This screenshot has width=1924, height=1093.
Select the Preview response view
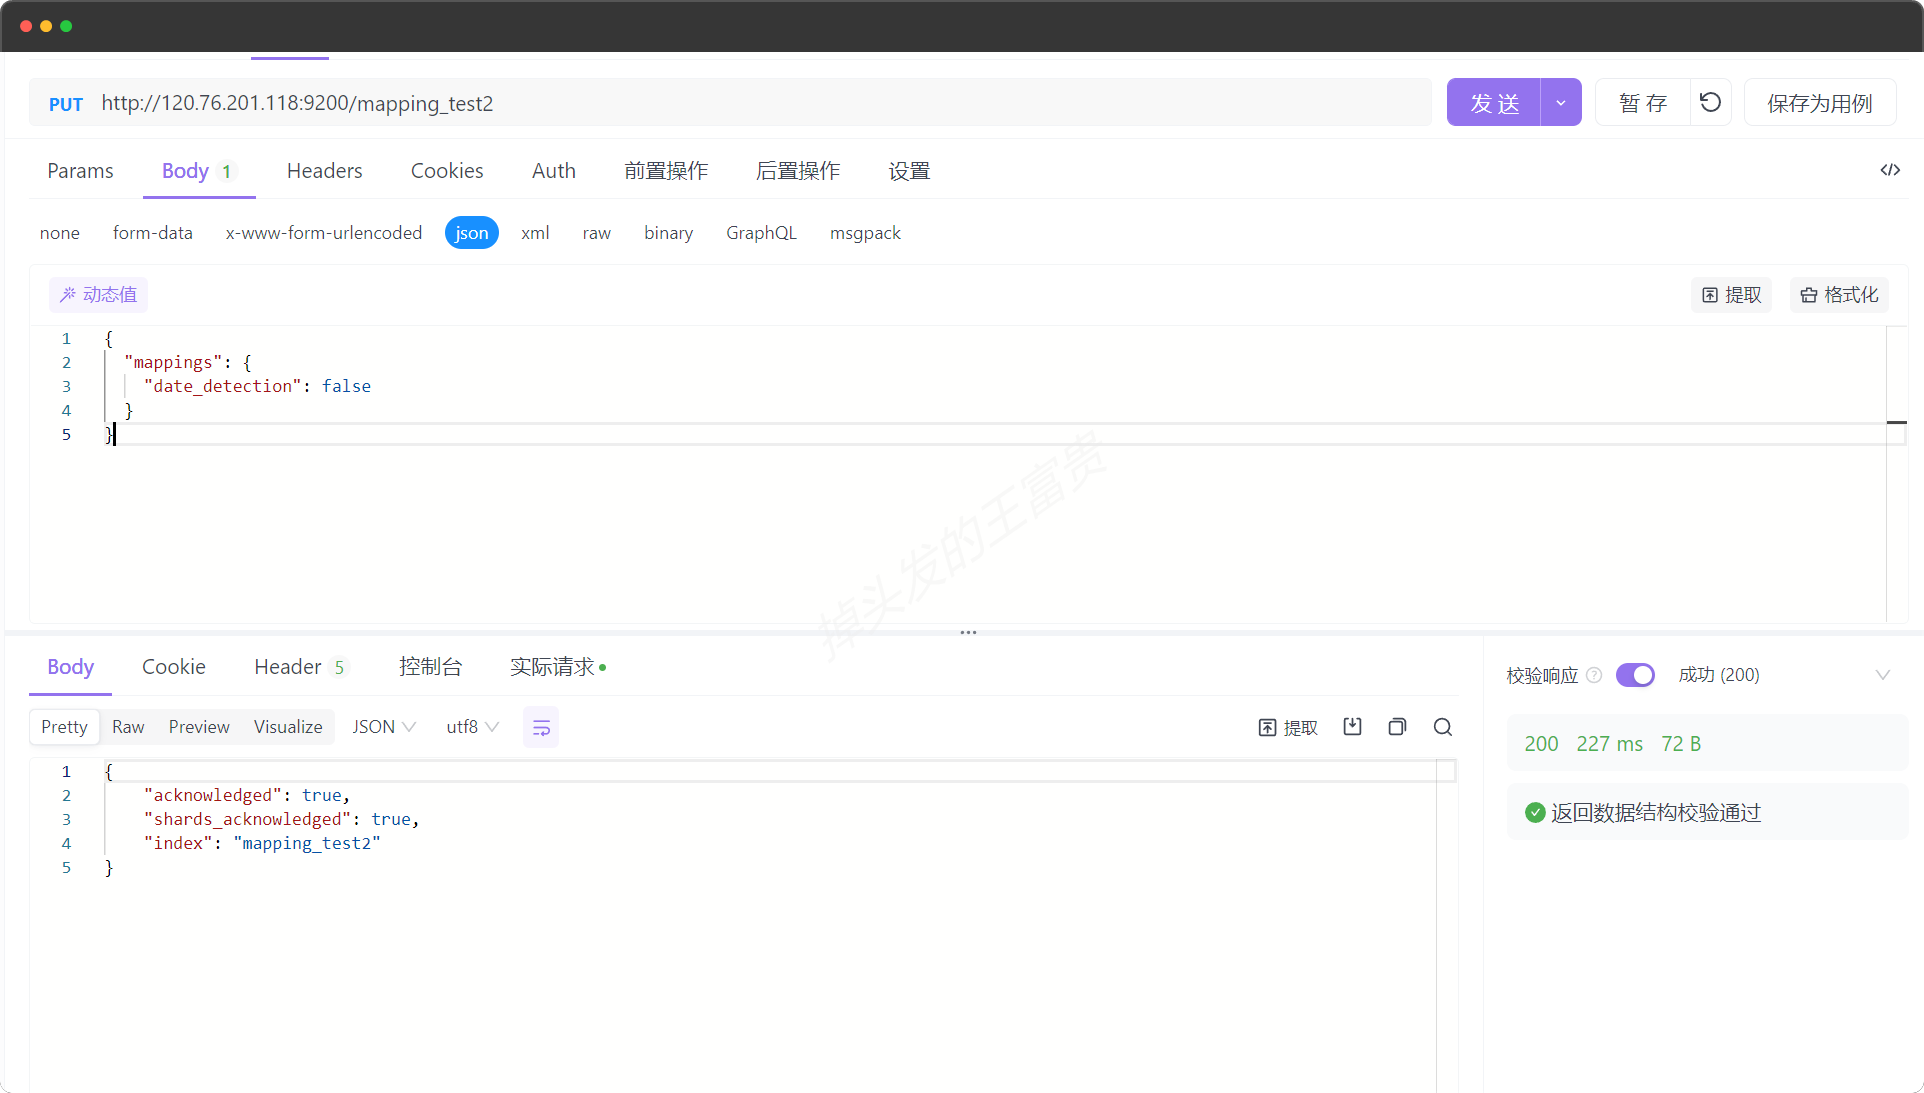(x=199, y=727)
